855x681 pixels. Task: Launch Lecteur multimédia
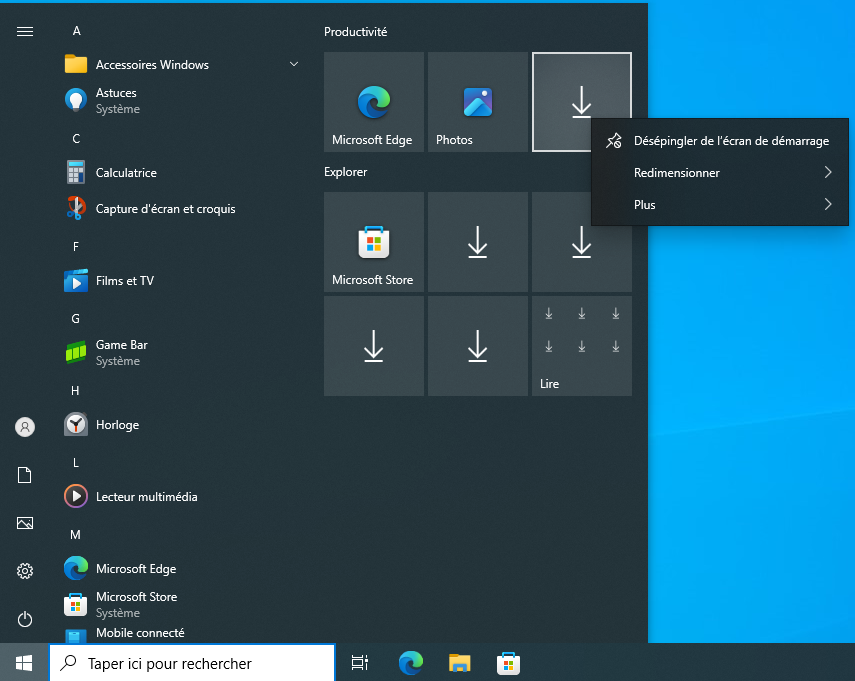[181, 497]
